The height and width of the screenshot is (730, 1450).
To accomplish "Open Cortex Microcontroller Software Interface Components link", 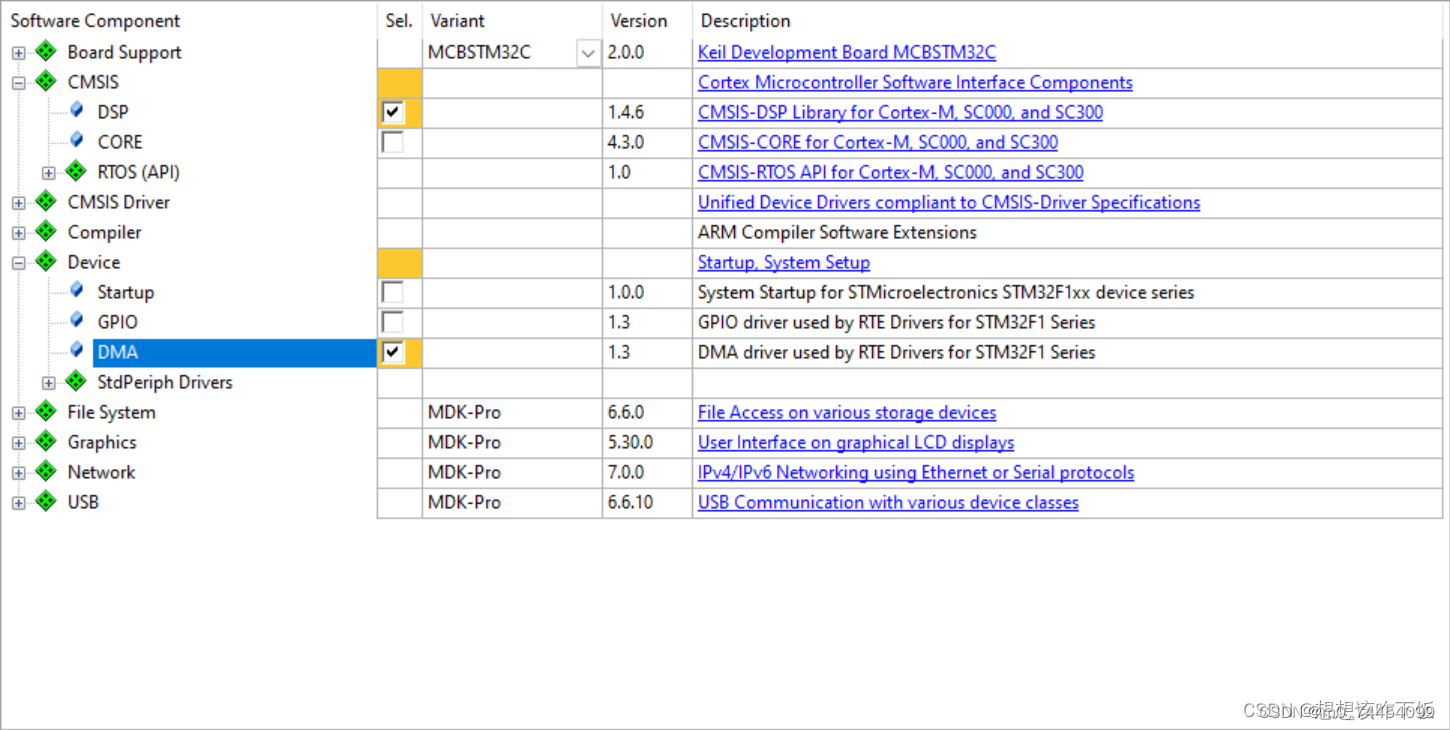I will pos(915,82).
